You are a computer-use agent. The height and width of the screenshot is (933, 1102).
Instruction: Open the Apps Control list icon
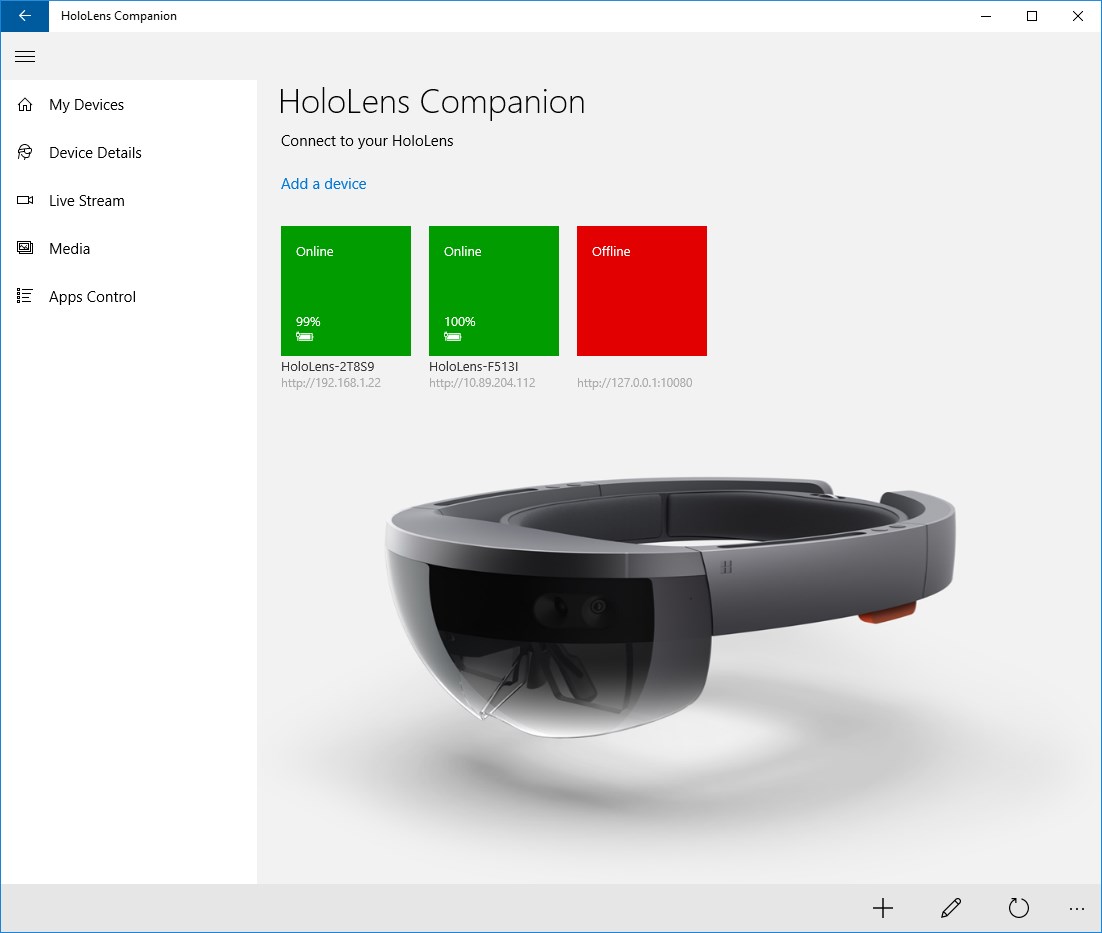click(x=24, y=296)
